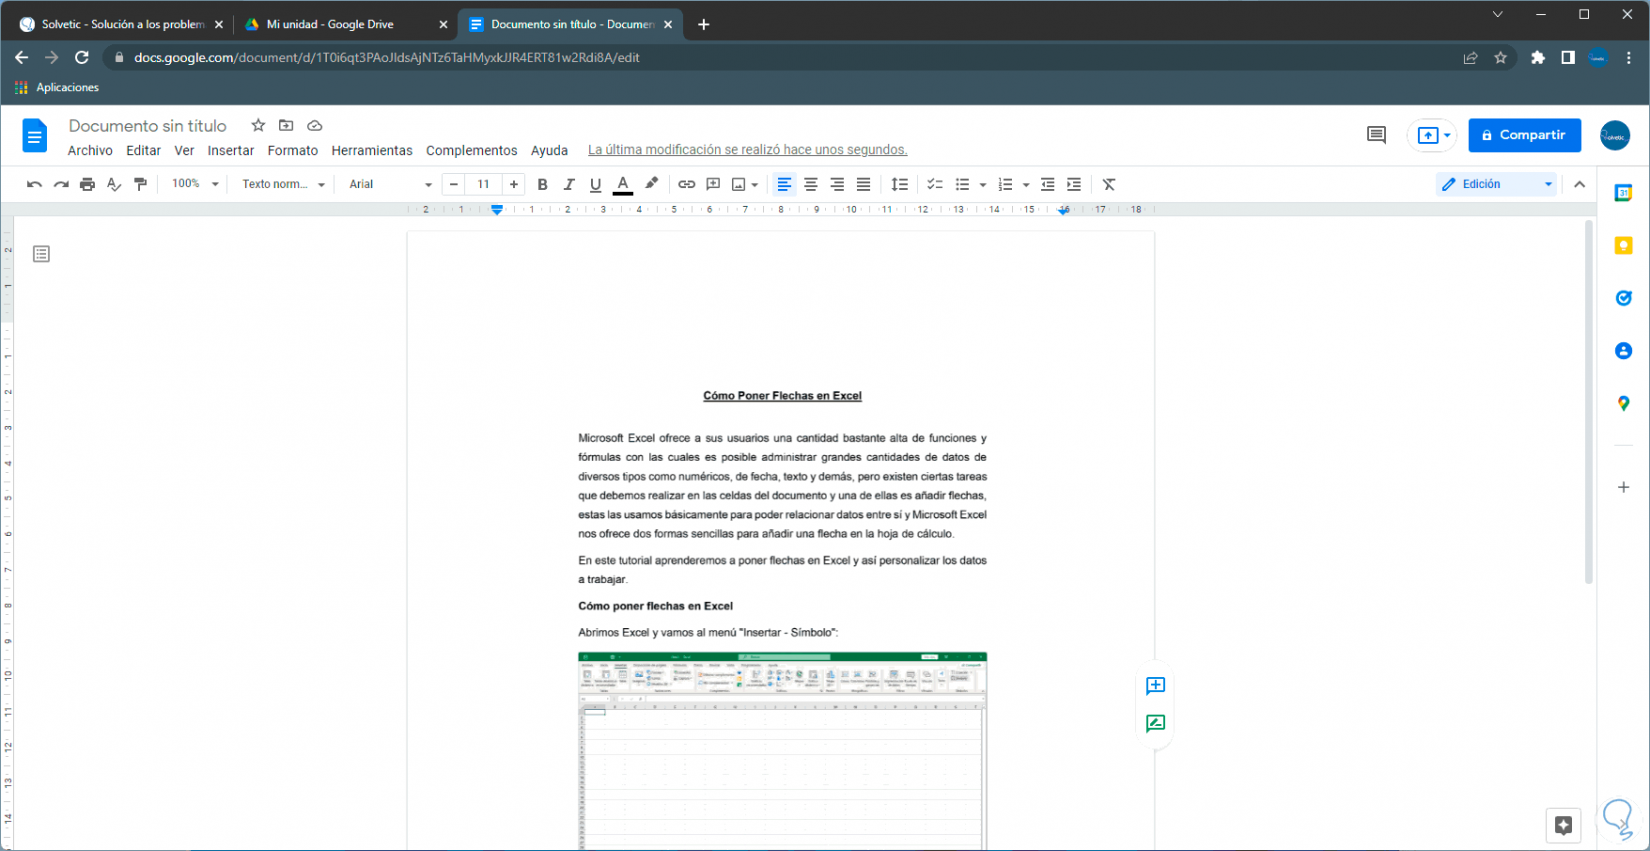Toggle the bulleted list
Screen dimensions: 1650x851
[962, 184]
